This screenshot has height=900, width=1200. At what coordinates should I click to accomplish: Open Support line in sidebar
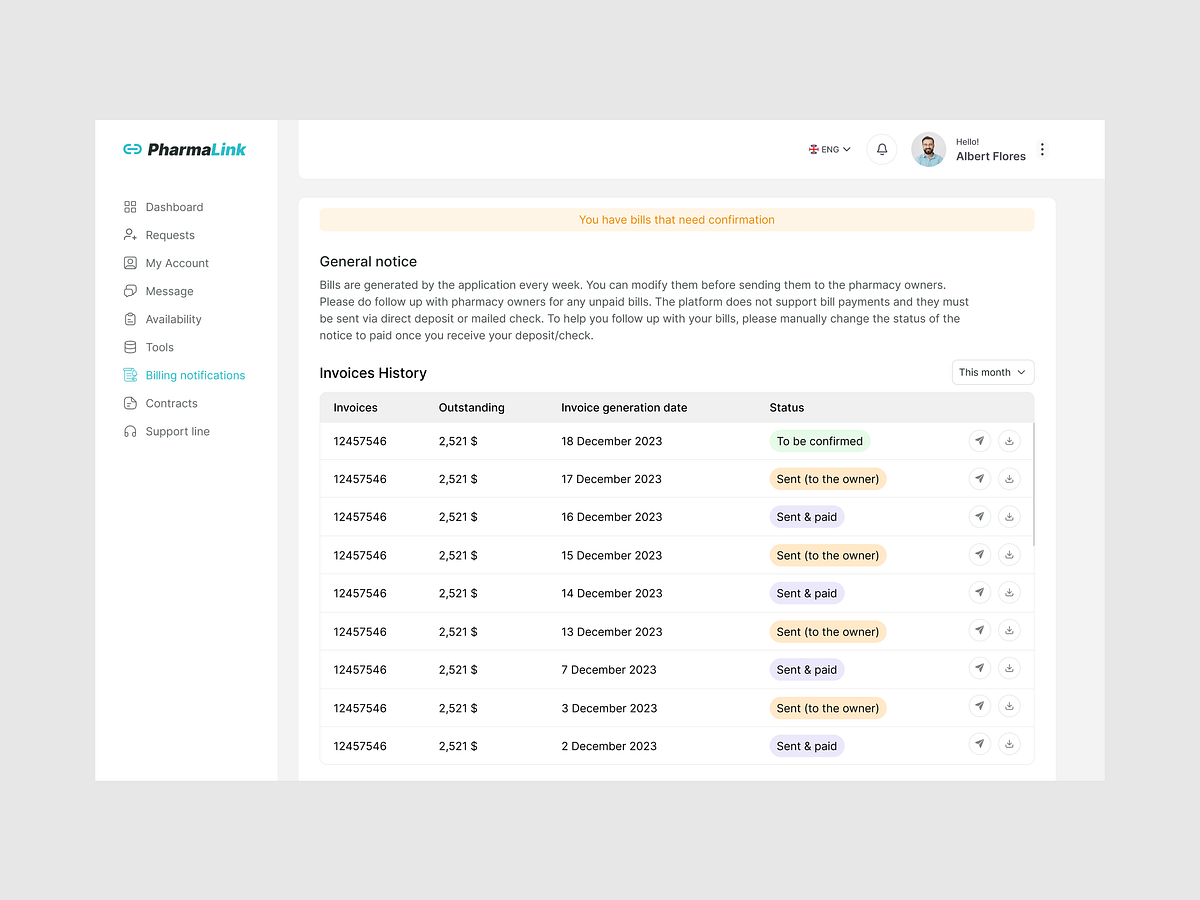click(166, 431)
